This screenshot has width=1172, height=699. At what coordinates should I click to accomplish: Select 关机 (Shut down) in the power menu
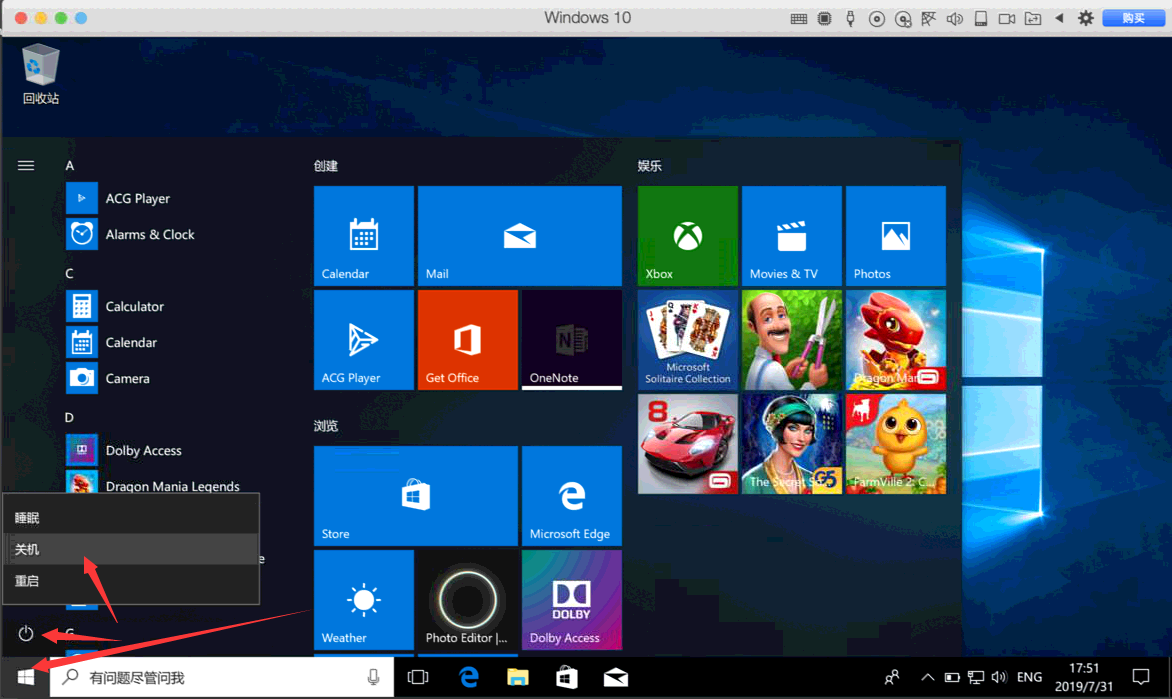(x=131, y=549)
